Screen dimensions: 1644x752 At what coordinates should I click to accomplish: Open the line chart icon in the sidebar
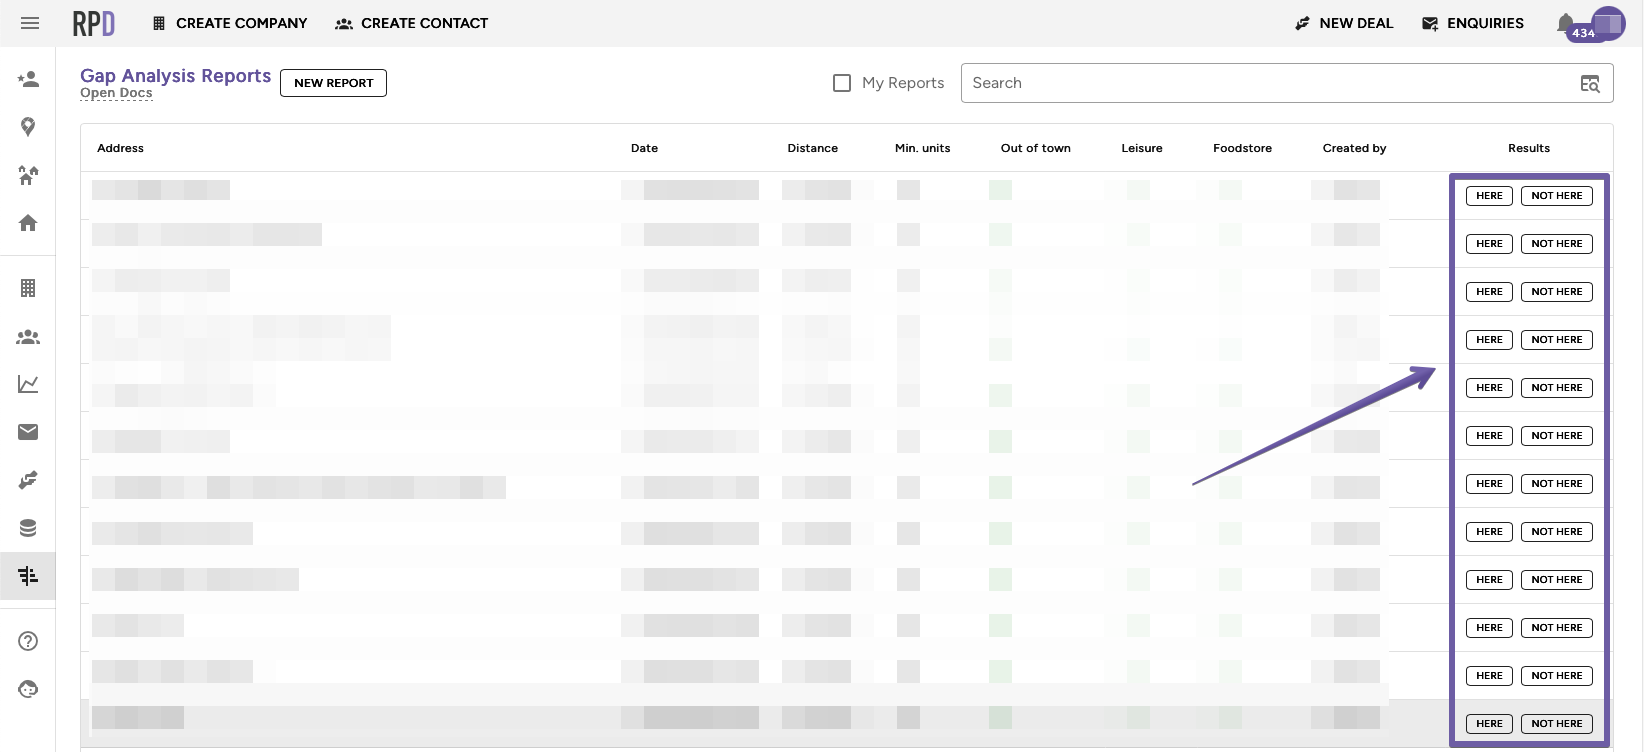click(x=28, y=384)
